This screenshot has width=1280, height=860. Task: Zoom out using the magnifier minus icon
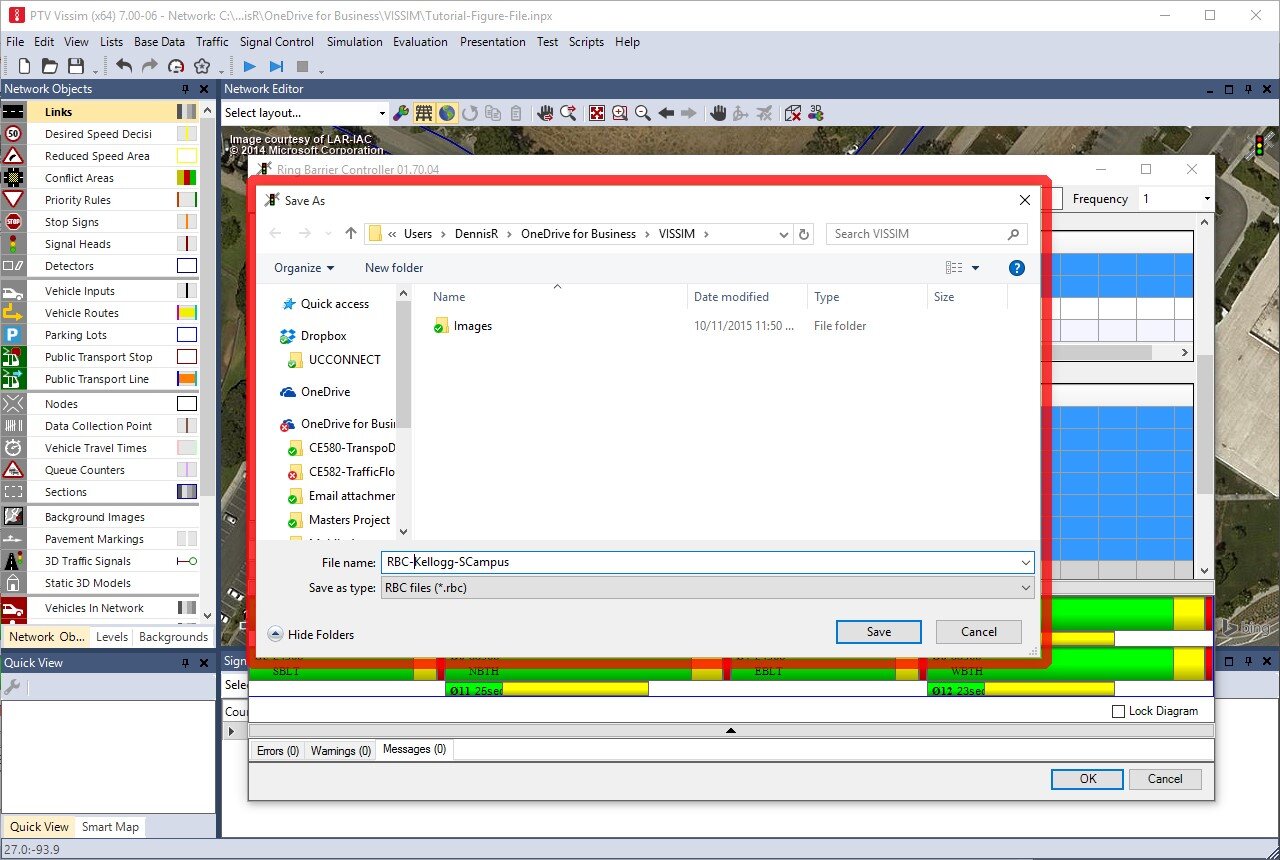pos(643,113)
